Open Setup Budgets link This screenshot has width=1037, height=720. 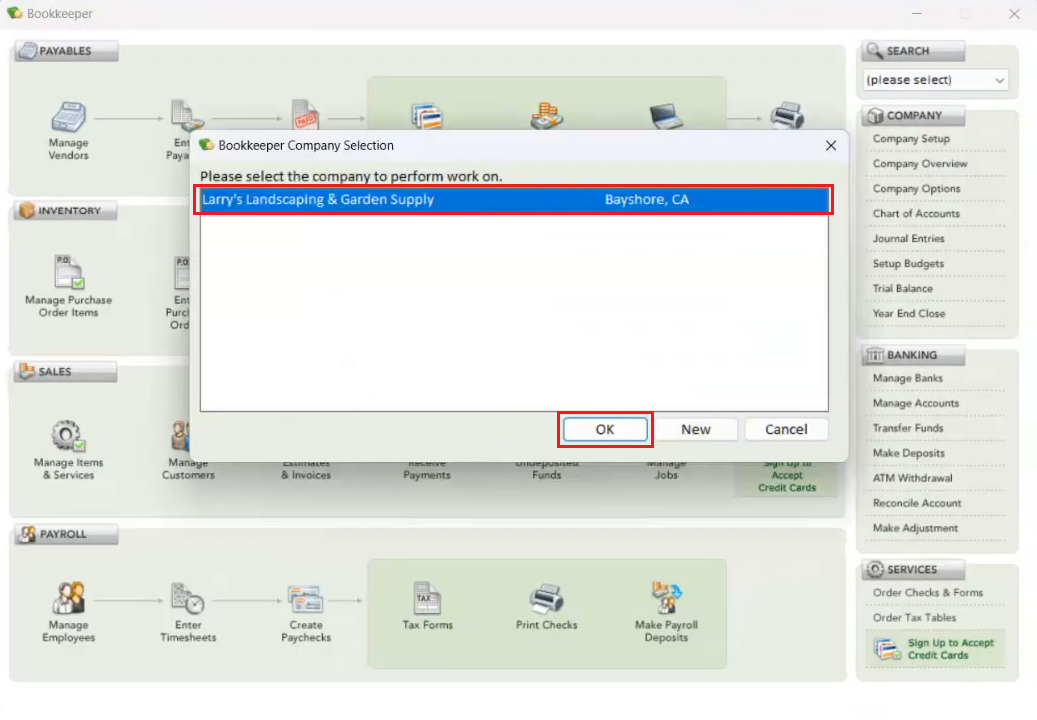point(908,264)
